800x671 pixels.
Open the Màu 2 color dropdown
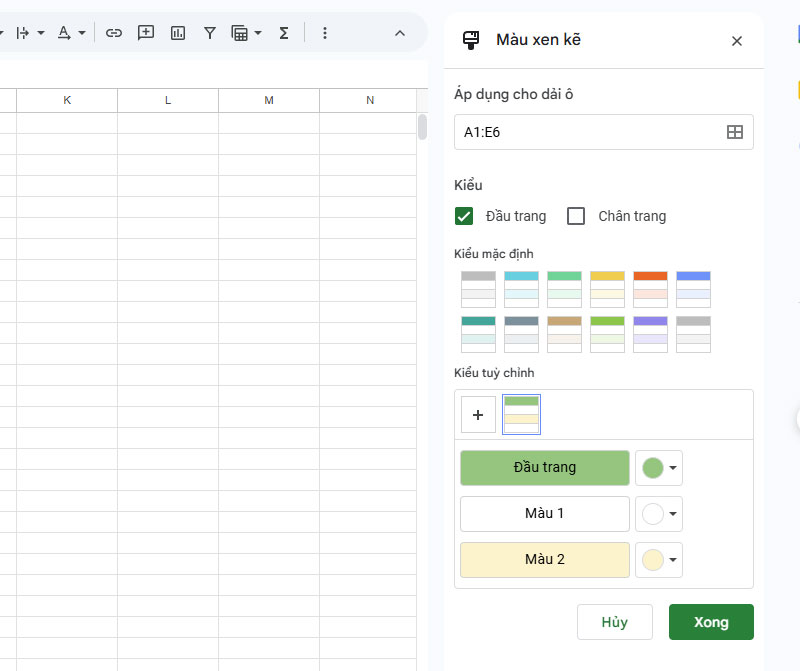pyautogui.click(x=659, y=560)
